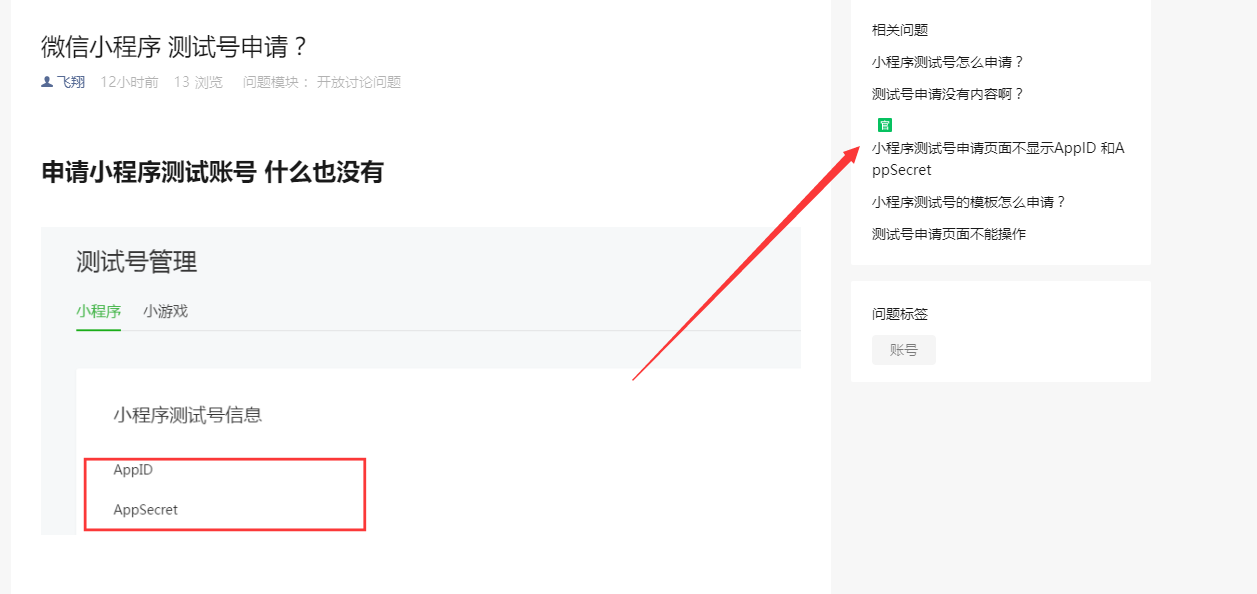Click the post title 微信小程序 测试号申请？
The width and height of the screenshot is (1257, 594).
(x=174, y=47)
